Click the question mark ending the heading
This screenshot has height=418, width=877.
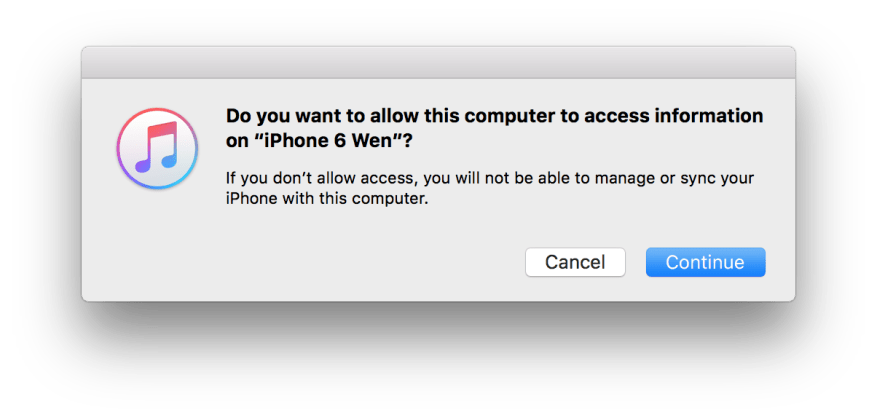pos(409,142)
